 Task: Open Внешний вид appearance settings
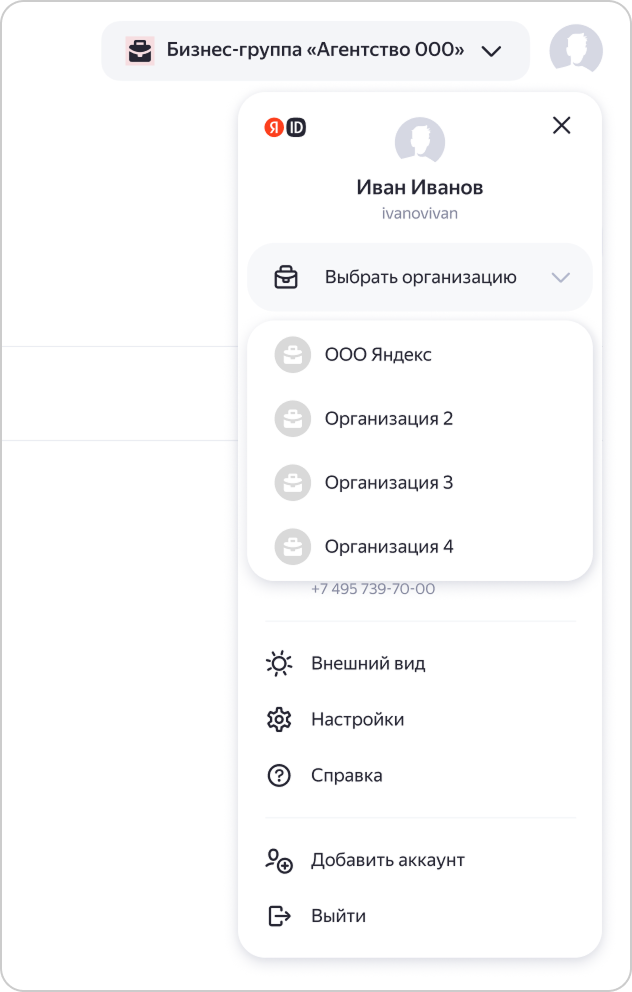tap(368, 664)
